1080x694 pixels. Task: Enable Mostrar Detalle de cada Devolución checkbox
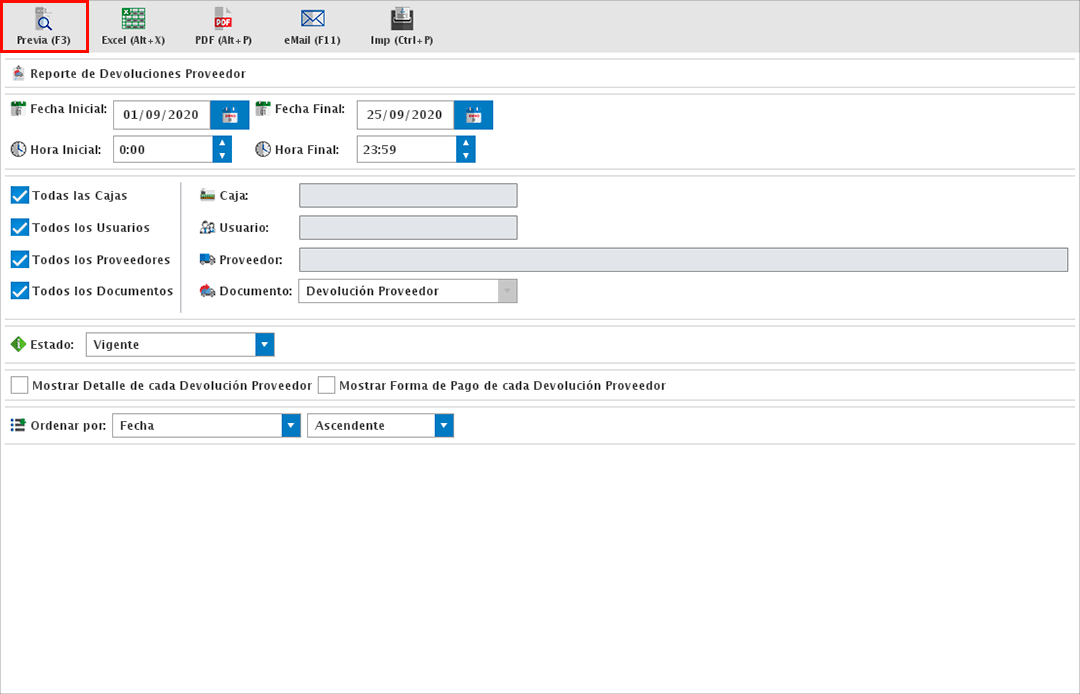click(x=19, y=385)
